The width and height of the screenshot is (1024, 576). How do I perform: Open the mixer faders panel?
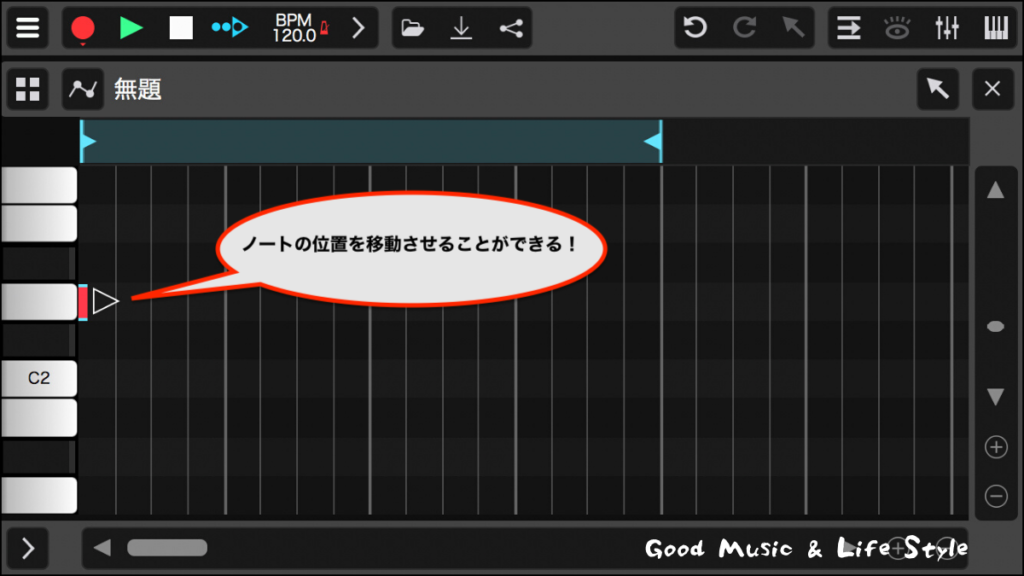click(946, 28)
